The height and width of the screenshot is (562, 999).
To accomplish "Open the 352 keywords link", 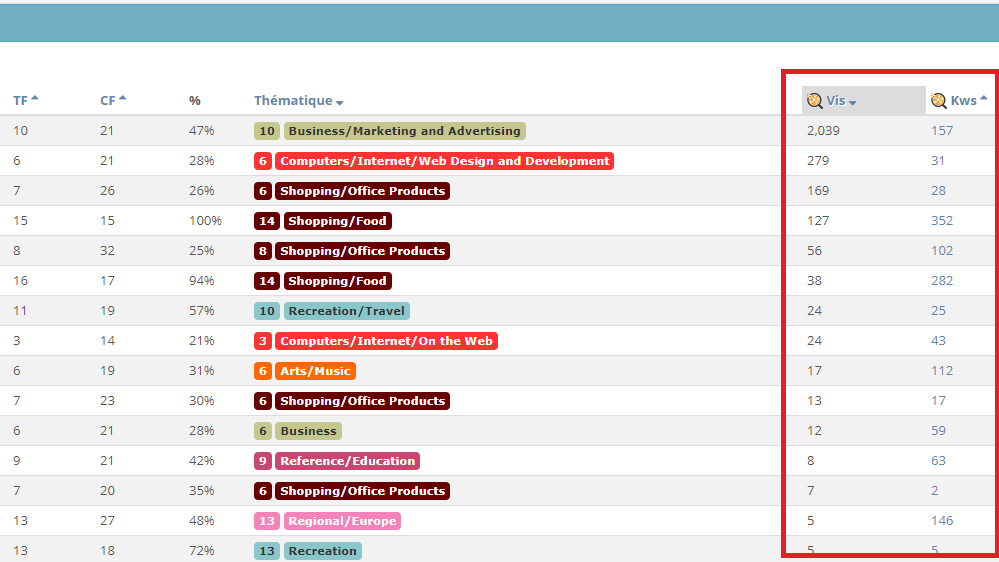I will [x=942, y=220].
